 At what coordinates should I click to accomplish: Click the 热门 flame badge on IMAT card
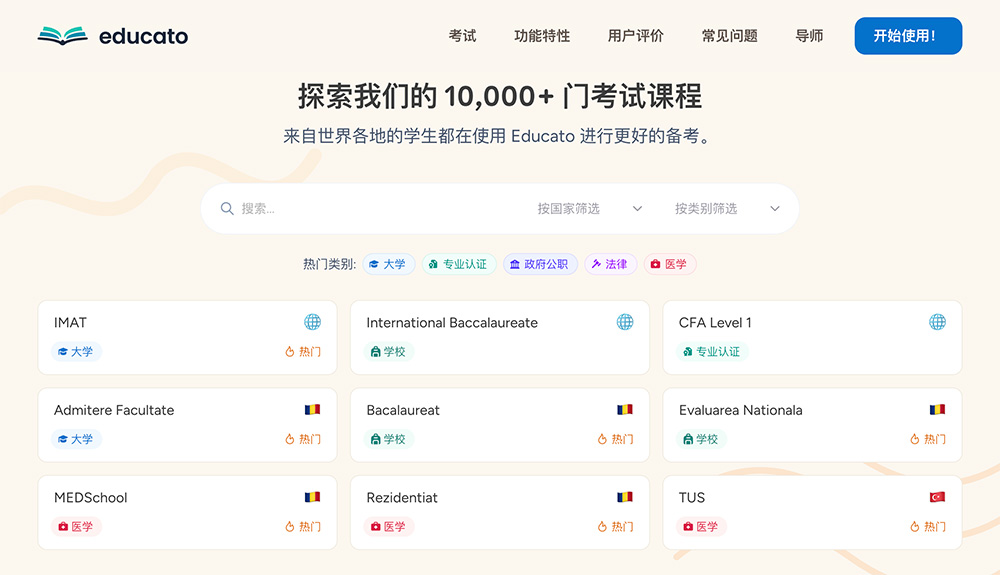coord(303,351)
